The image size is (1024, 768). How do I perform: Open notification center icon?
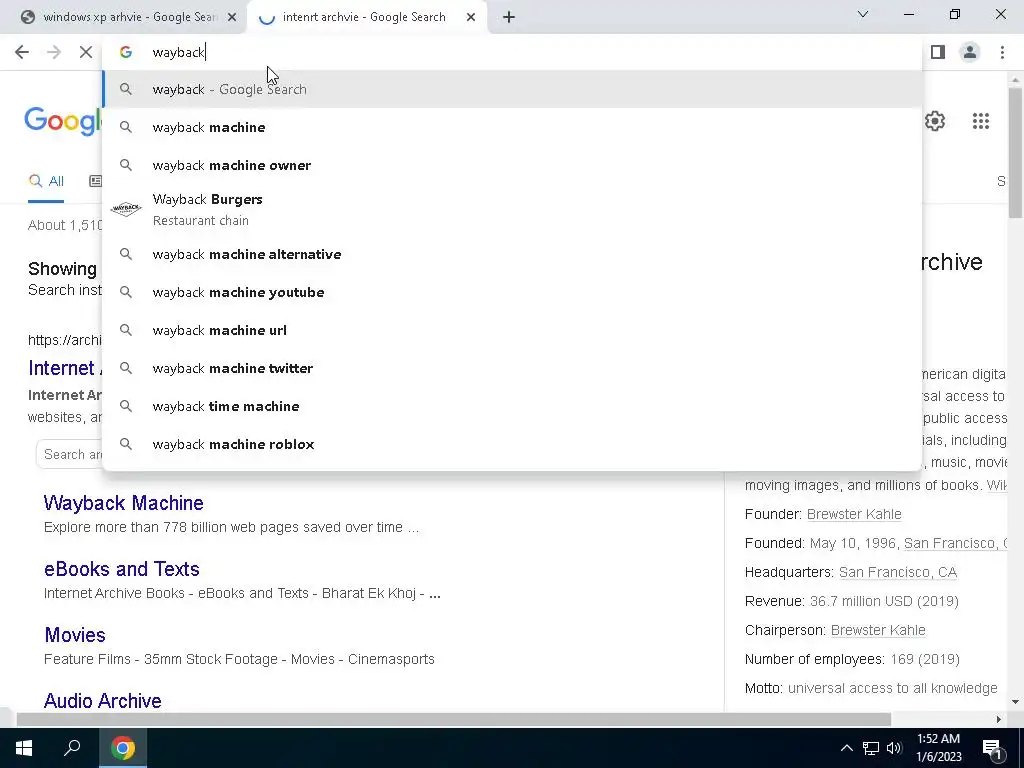[992, 748]
